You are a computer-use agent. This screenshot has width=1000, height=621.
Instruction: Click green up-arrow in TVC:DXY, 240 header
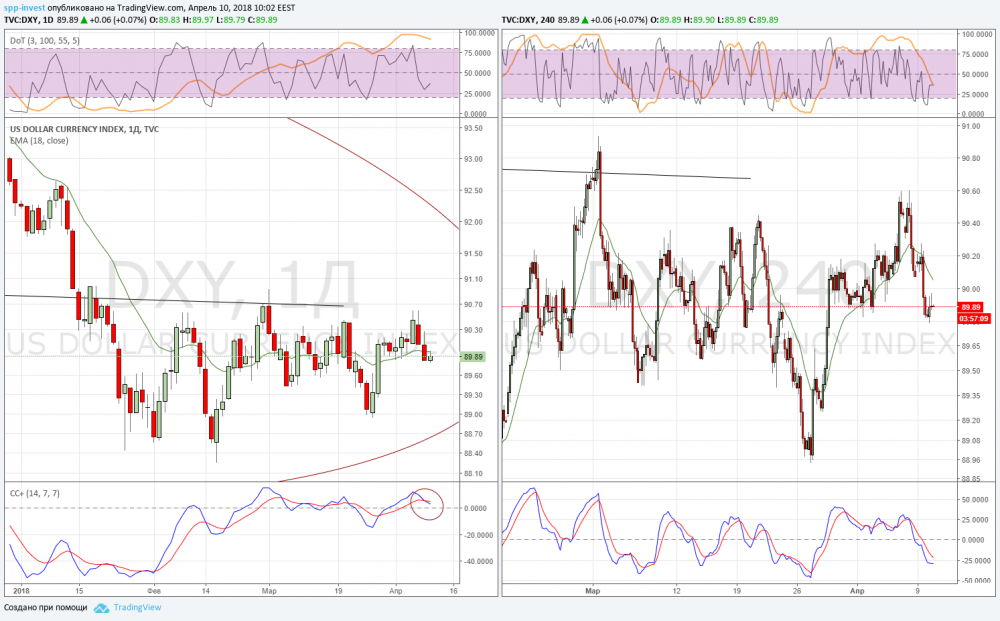(x=585, y=20)
